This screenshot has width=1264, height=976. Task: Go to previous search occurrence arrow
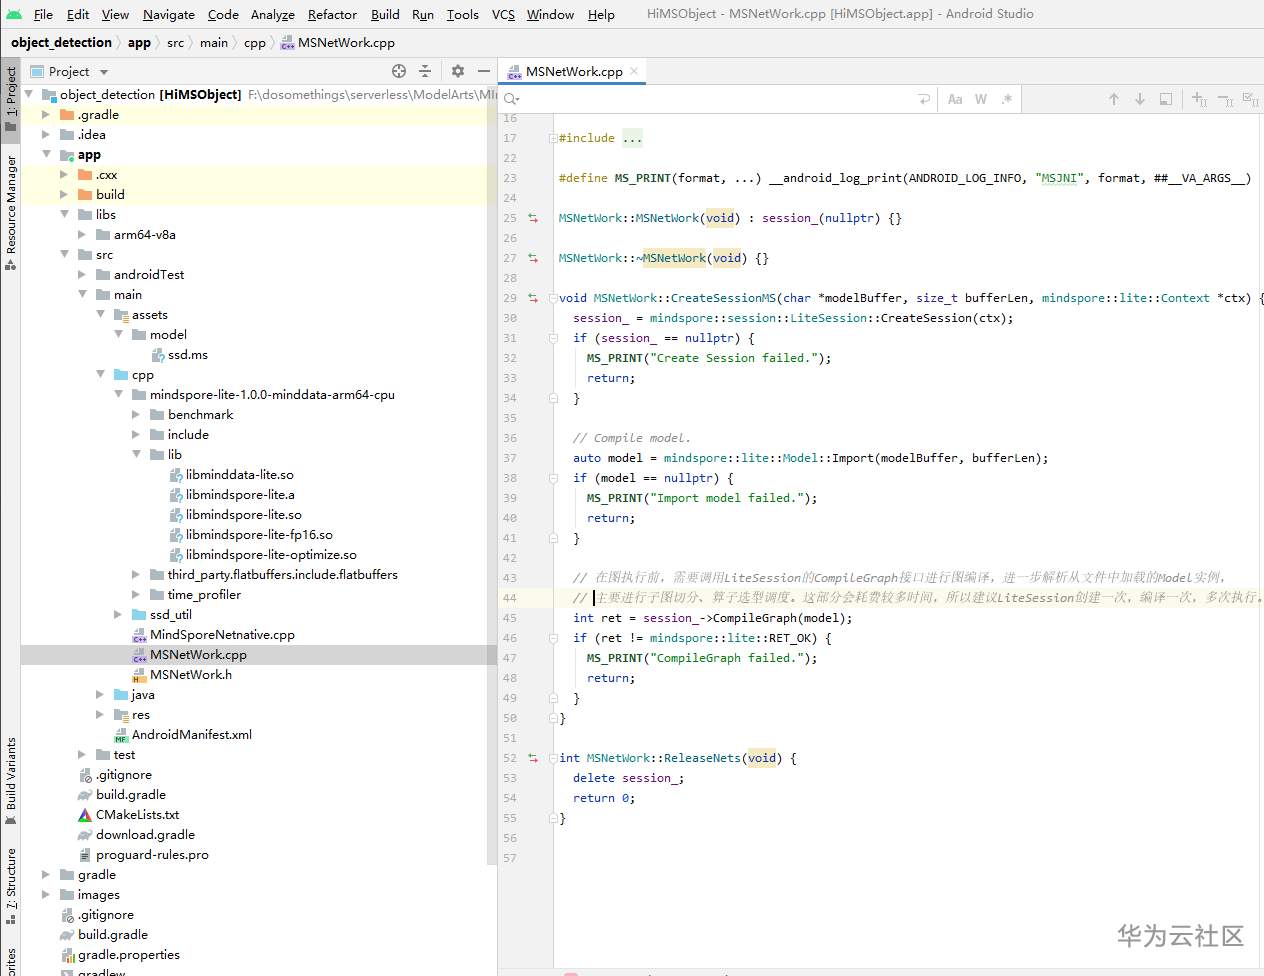(1113, 99)
